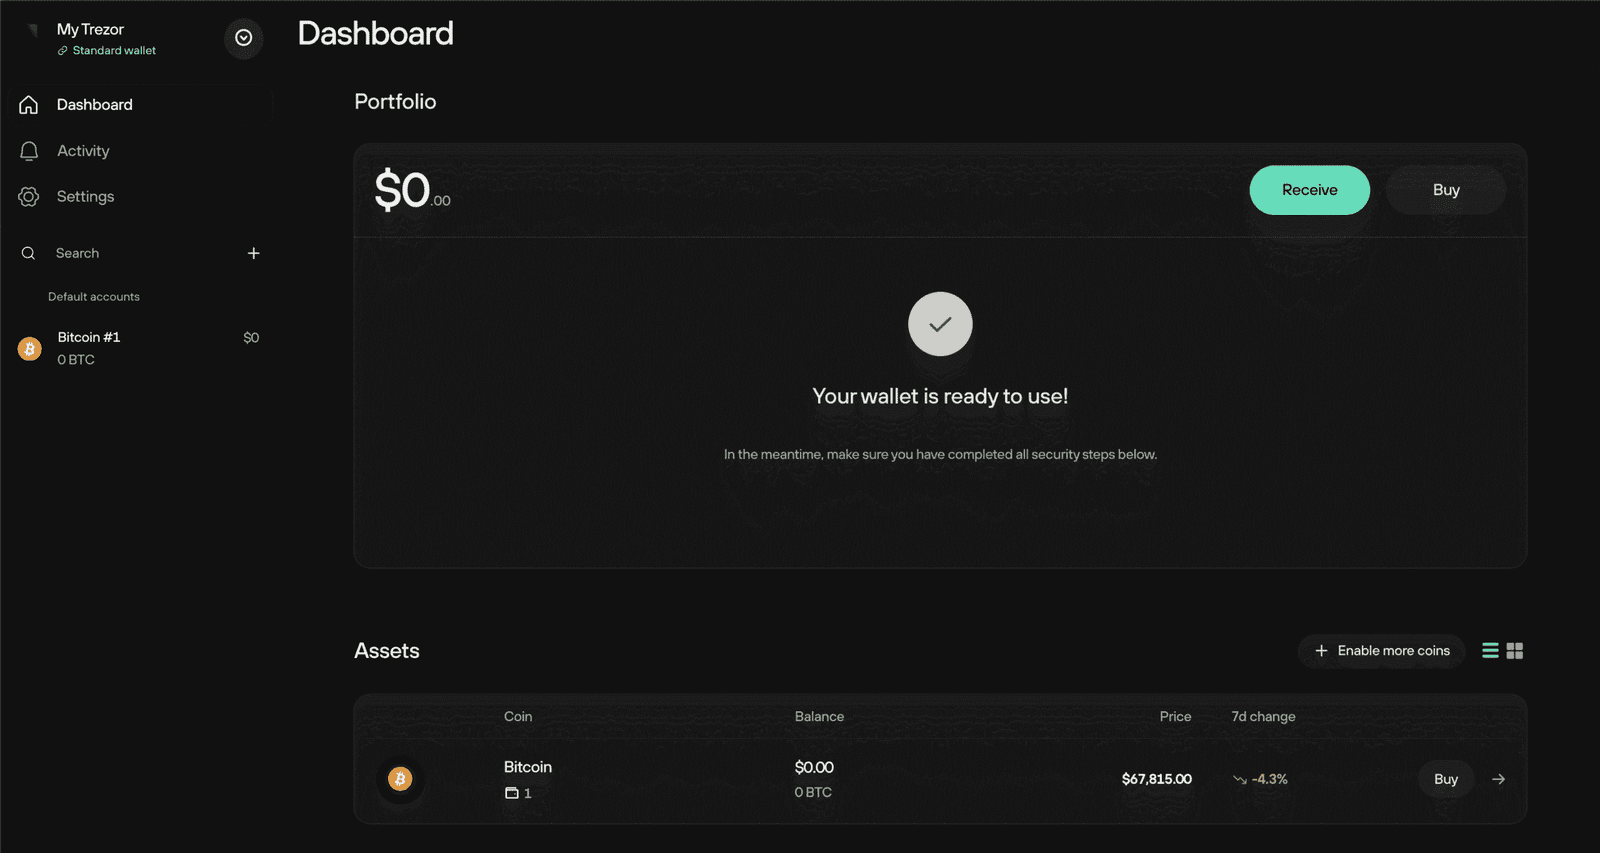The height and width of the screenshot is (853, 1600).
Task: Click the $67,815.00 price value
Action: 1157,779
